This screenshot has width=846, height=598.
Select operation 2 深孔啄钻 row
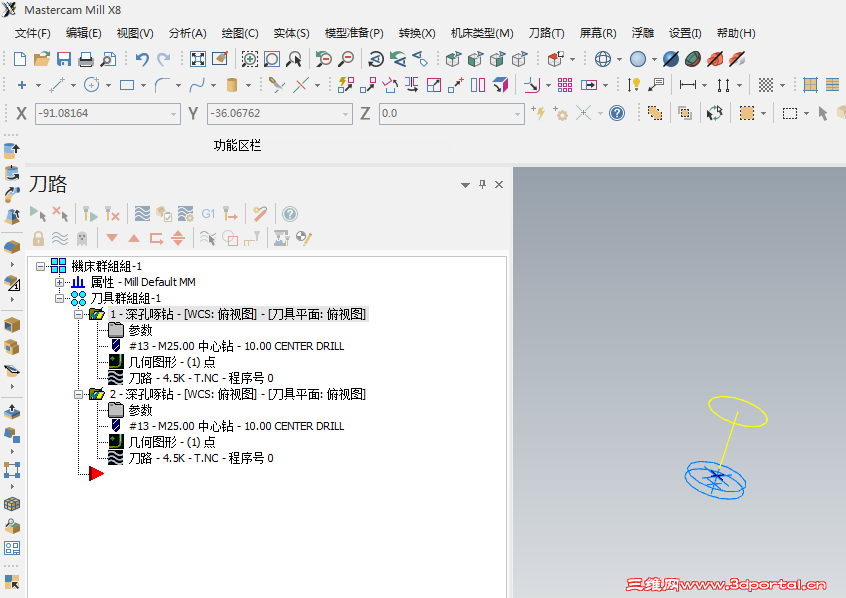click(238, 395)
